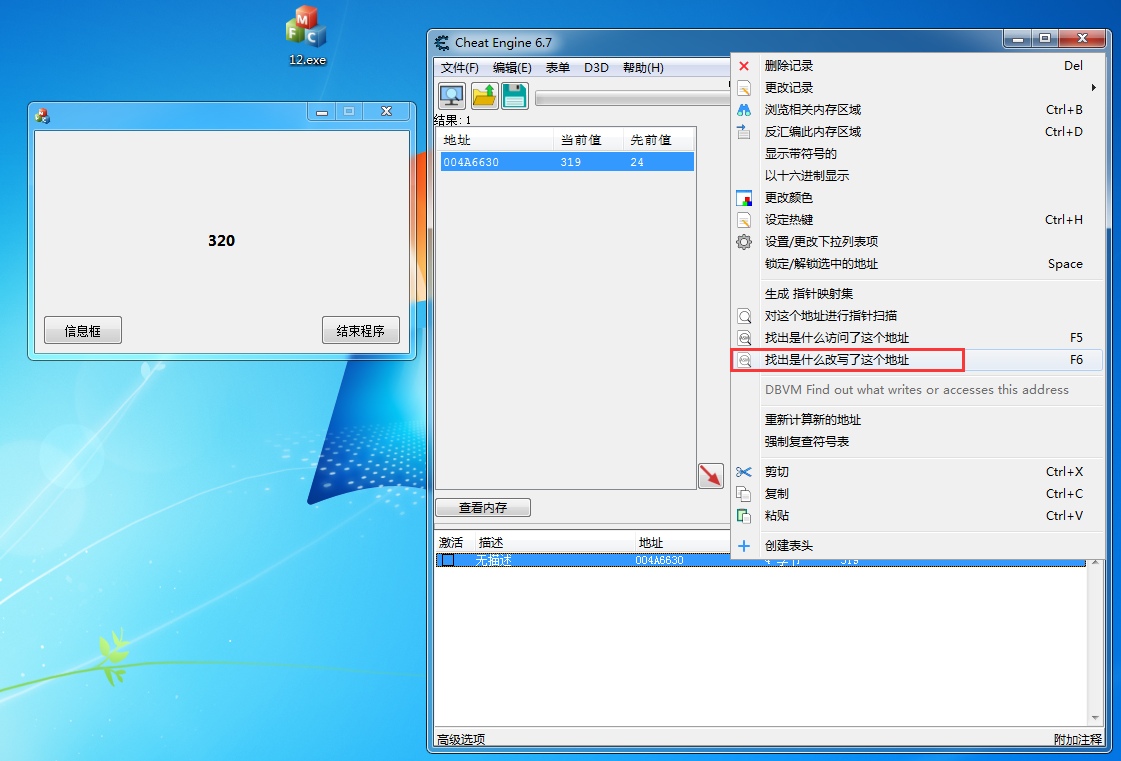The height and width of the screenshot is (761, 1121).
Task: Select the 004A6630 row in results list
Action: [x=567, y=162]
